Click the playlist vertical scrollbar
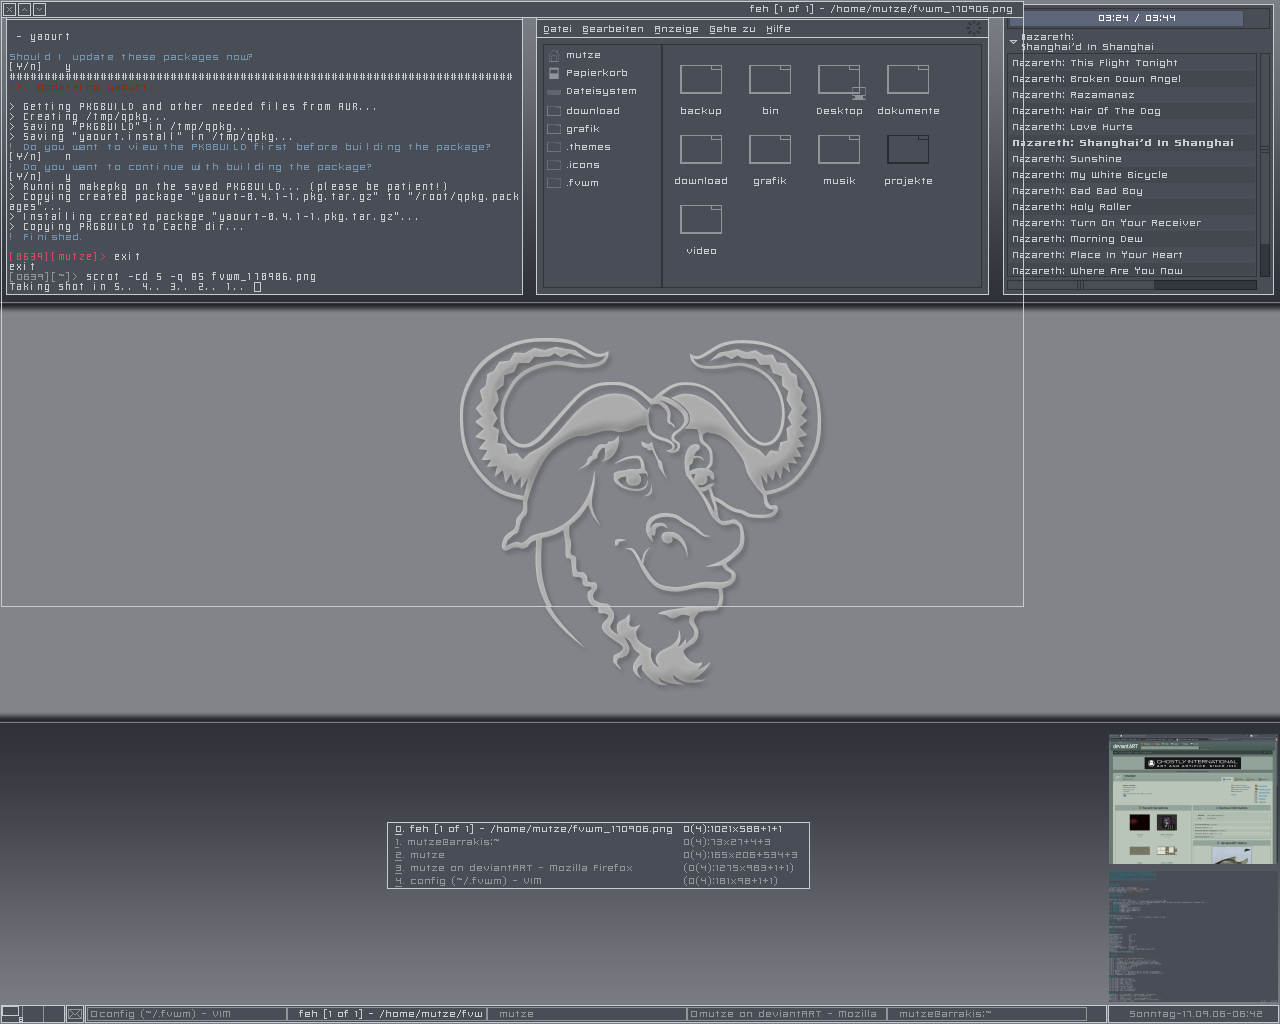The width and height of the screenshot is (1280, 1024). [1265, 165]
